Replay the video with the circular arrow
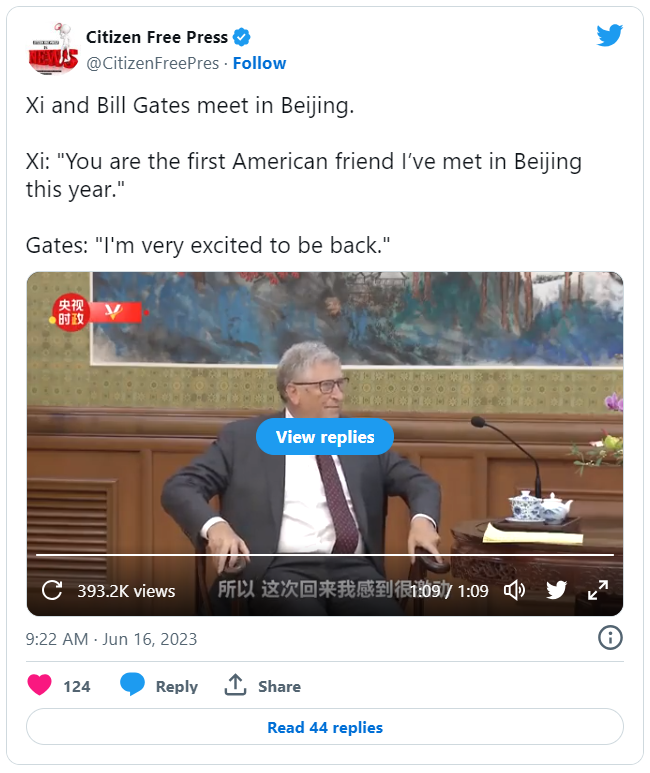This screenshot has width=650, height=773. tap(52, 590)
